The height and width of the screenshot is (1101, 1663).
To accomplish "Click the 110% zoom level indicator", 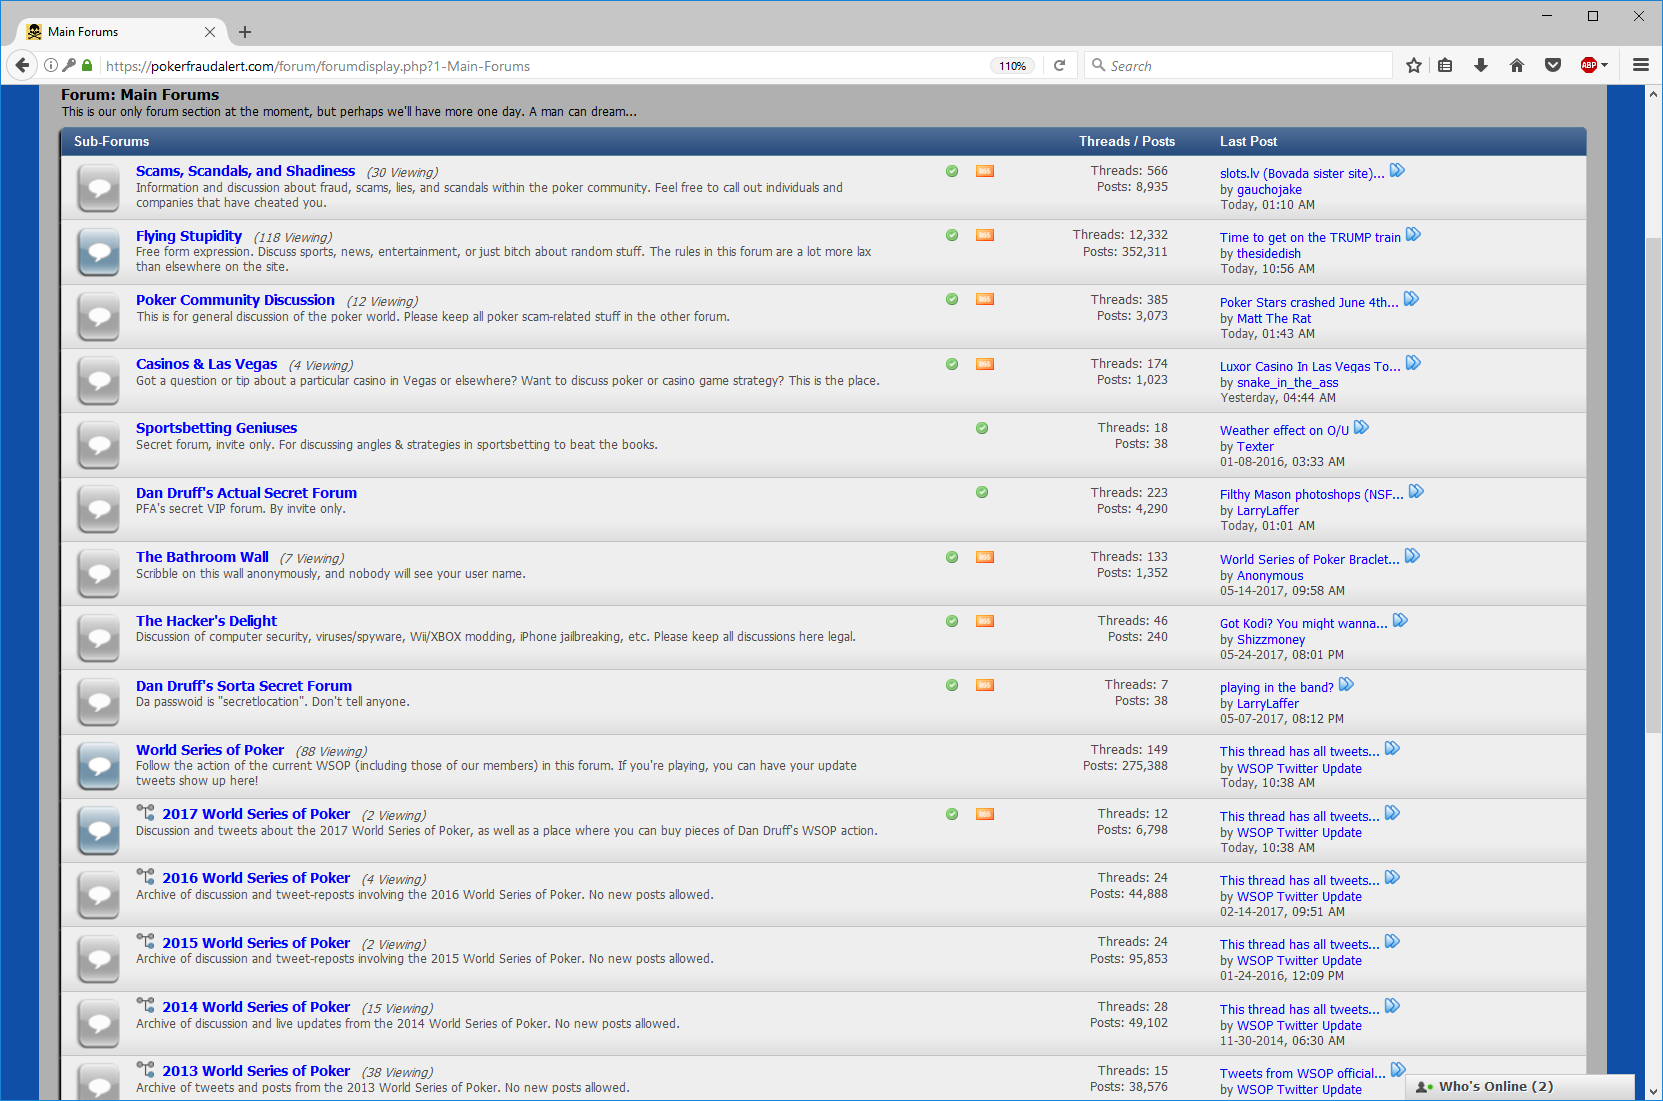I will 1012,66.
